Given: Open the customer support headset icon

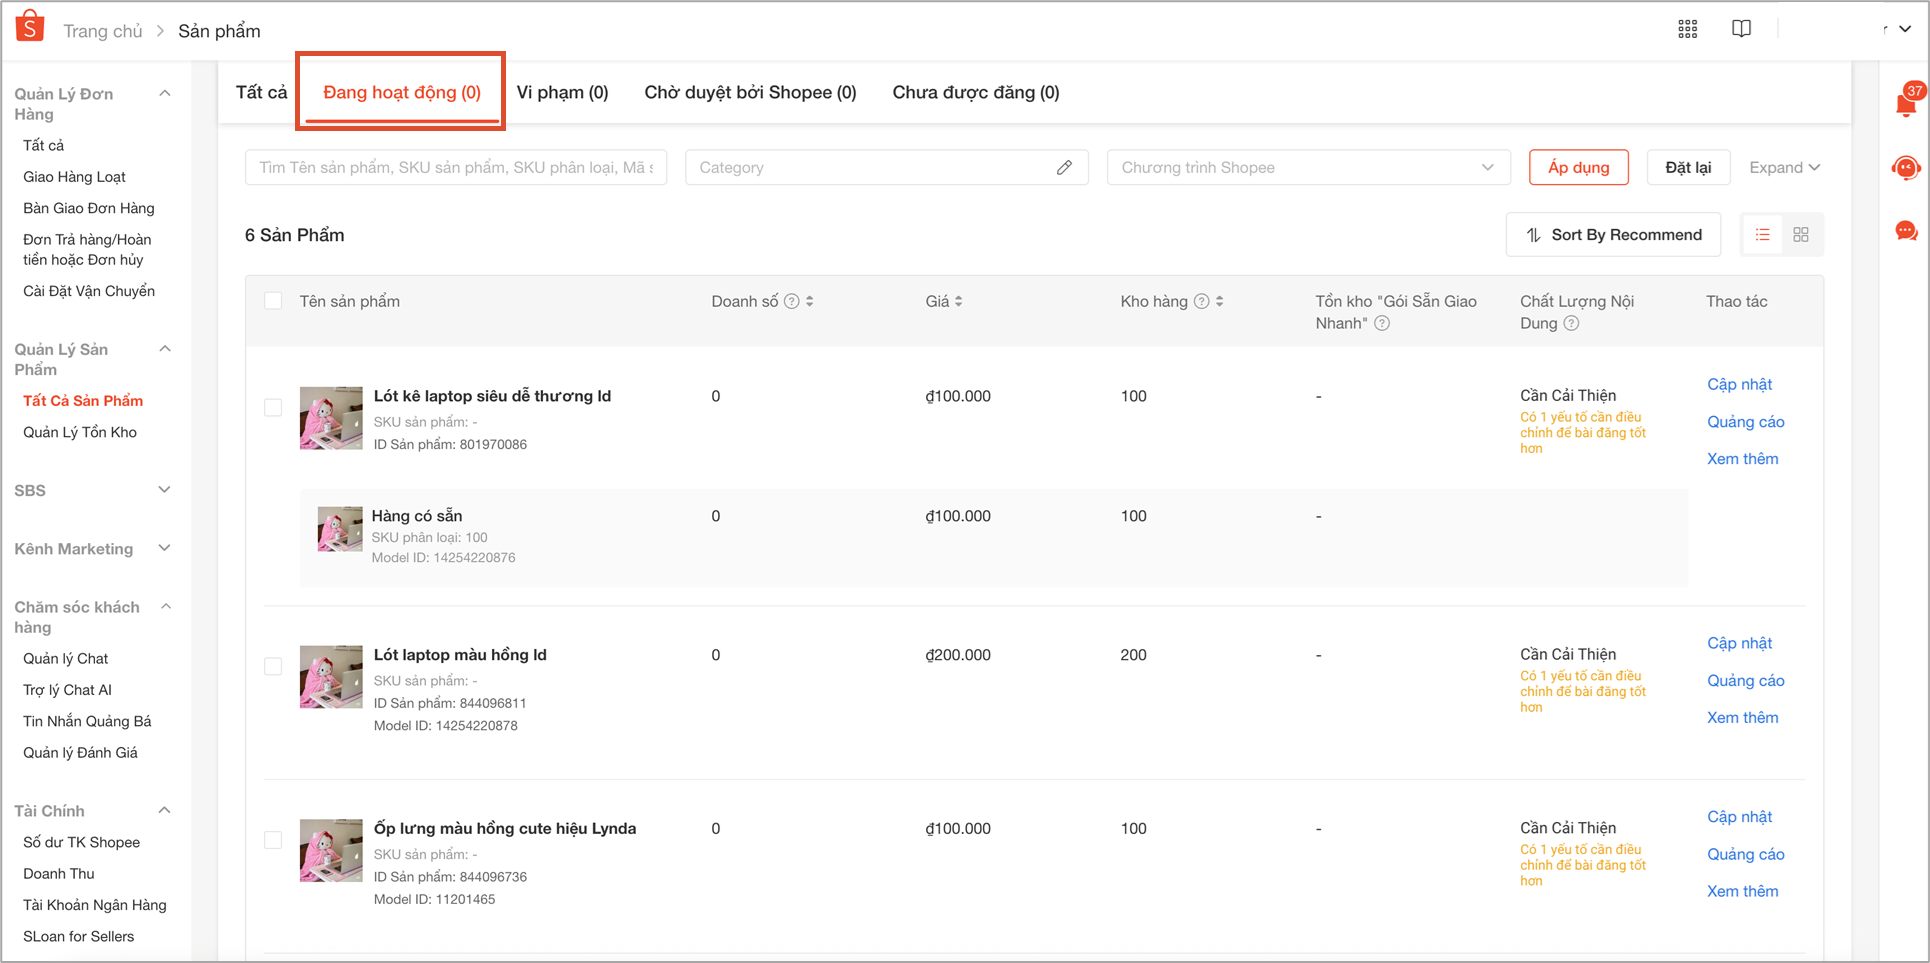Looking at the screenshot, I should 1906,168.
